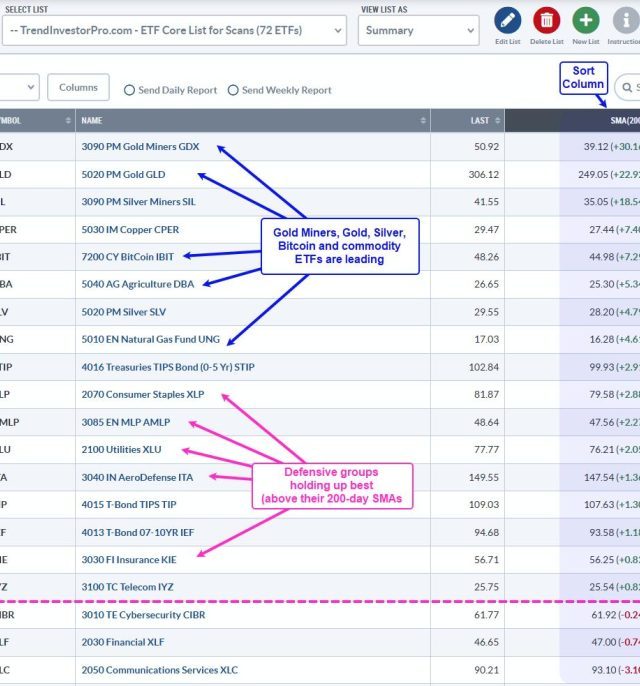
Task: Open 3040 IN AeroDefense ITA link
Action: (137, 477)
